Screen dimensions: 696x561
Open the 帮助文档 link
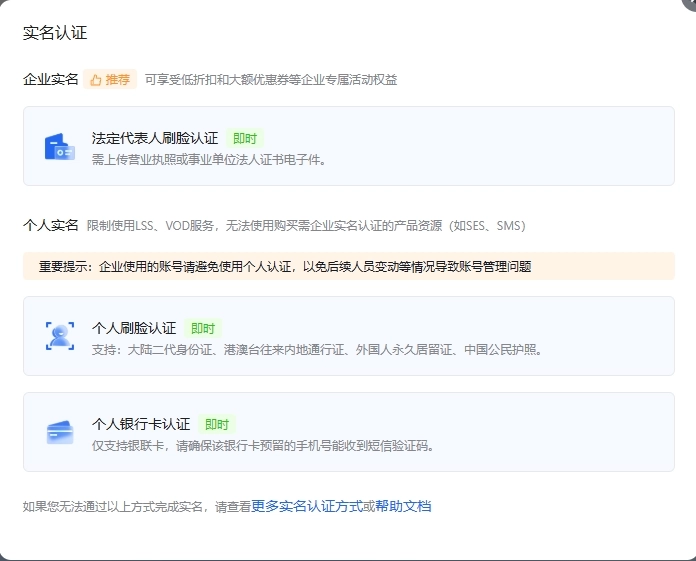click(403, 506)
